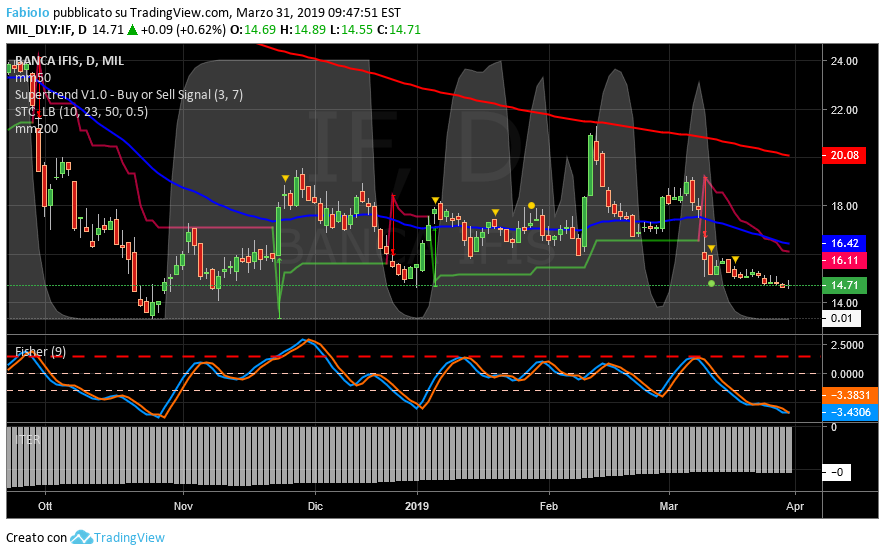Viewport: 885px width, 555px height.
Task: Click the yellow circle marker above late-January candles
Action: [531, 206]
